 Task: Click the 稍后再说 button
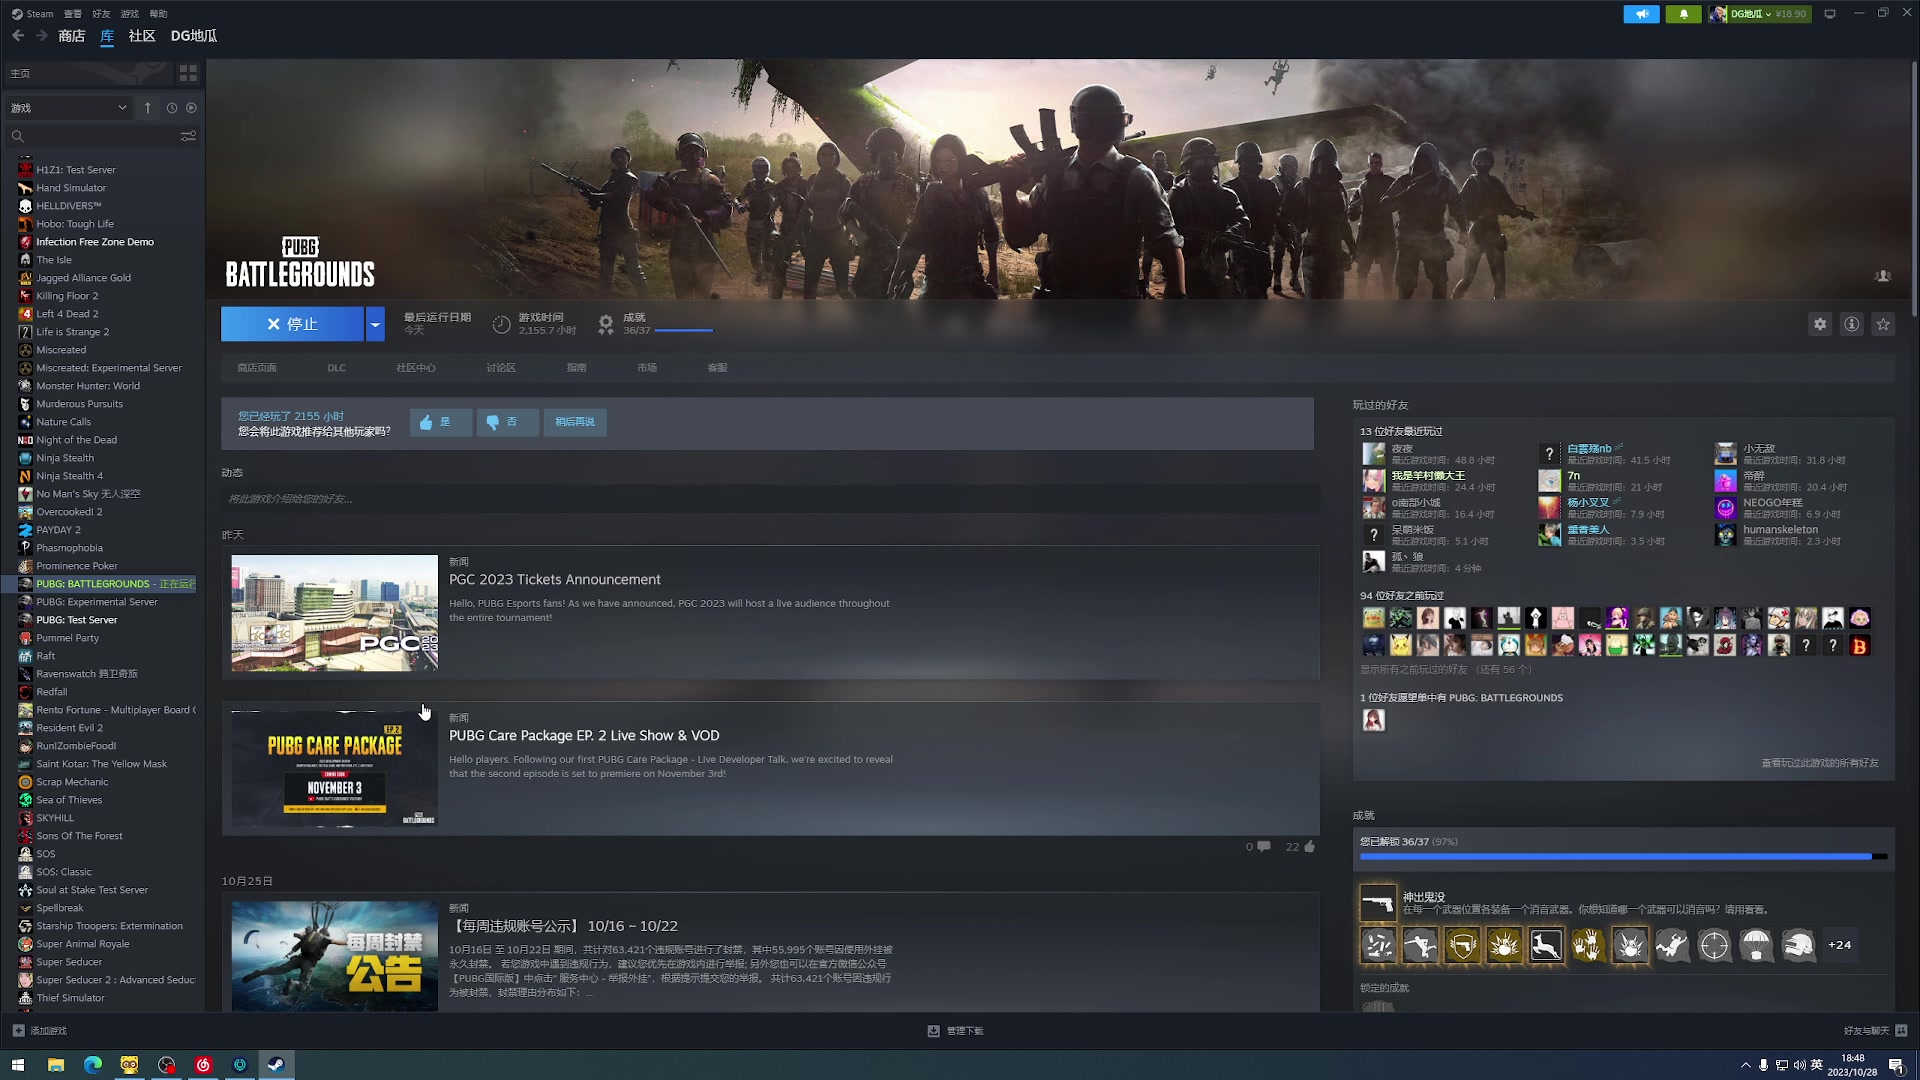tap(575, 422)
